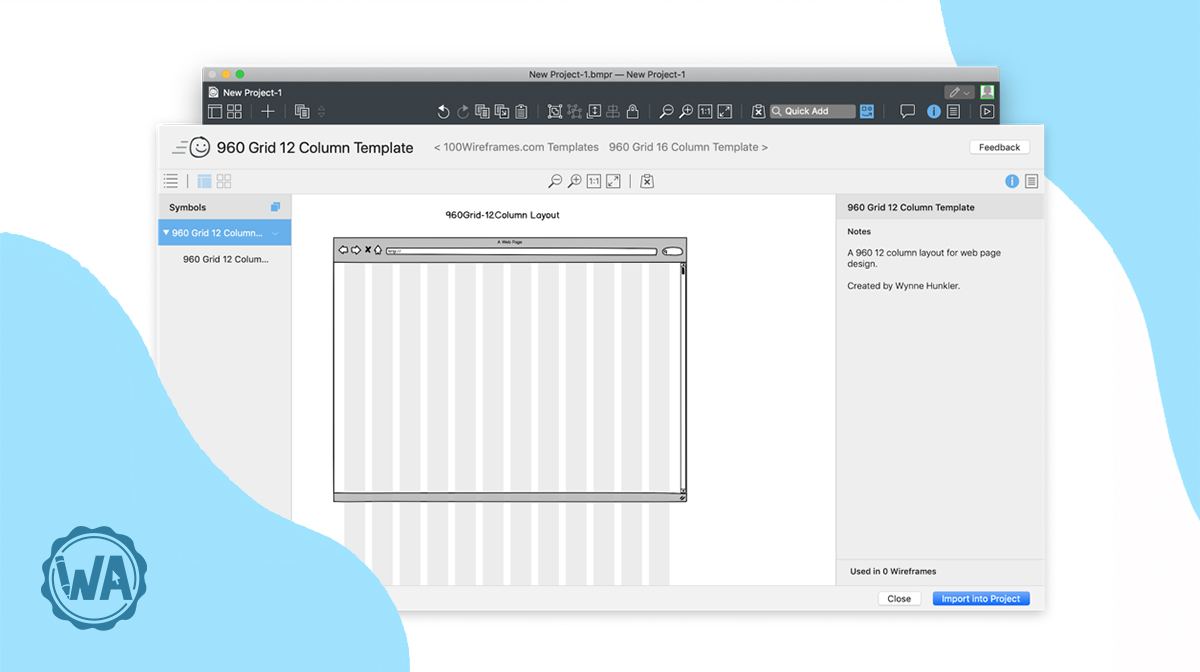Collapse the 960 Grid 12 Column symbols group
The width and height of the screenshot is (1200, 672).
tap(167, 232)
